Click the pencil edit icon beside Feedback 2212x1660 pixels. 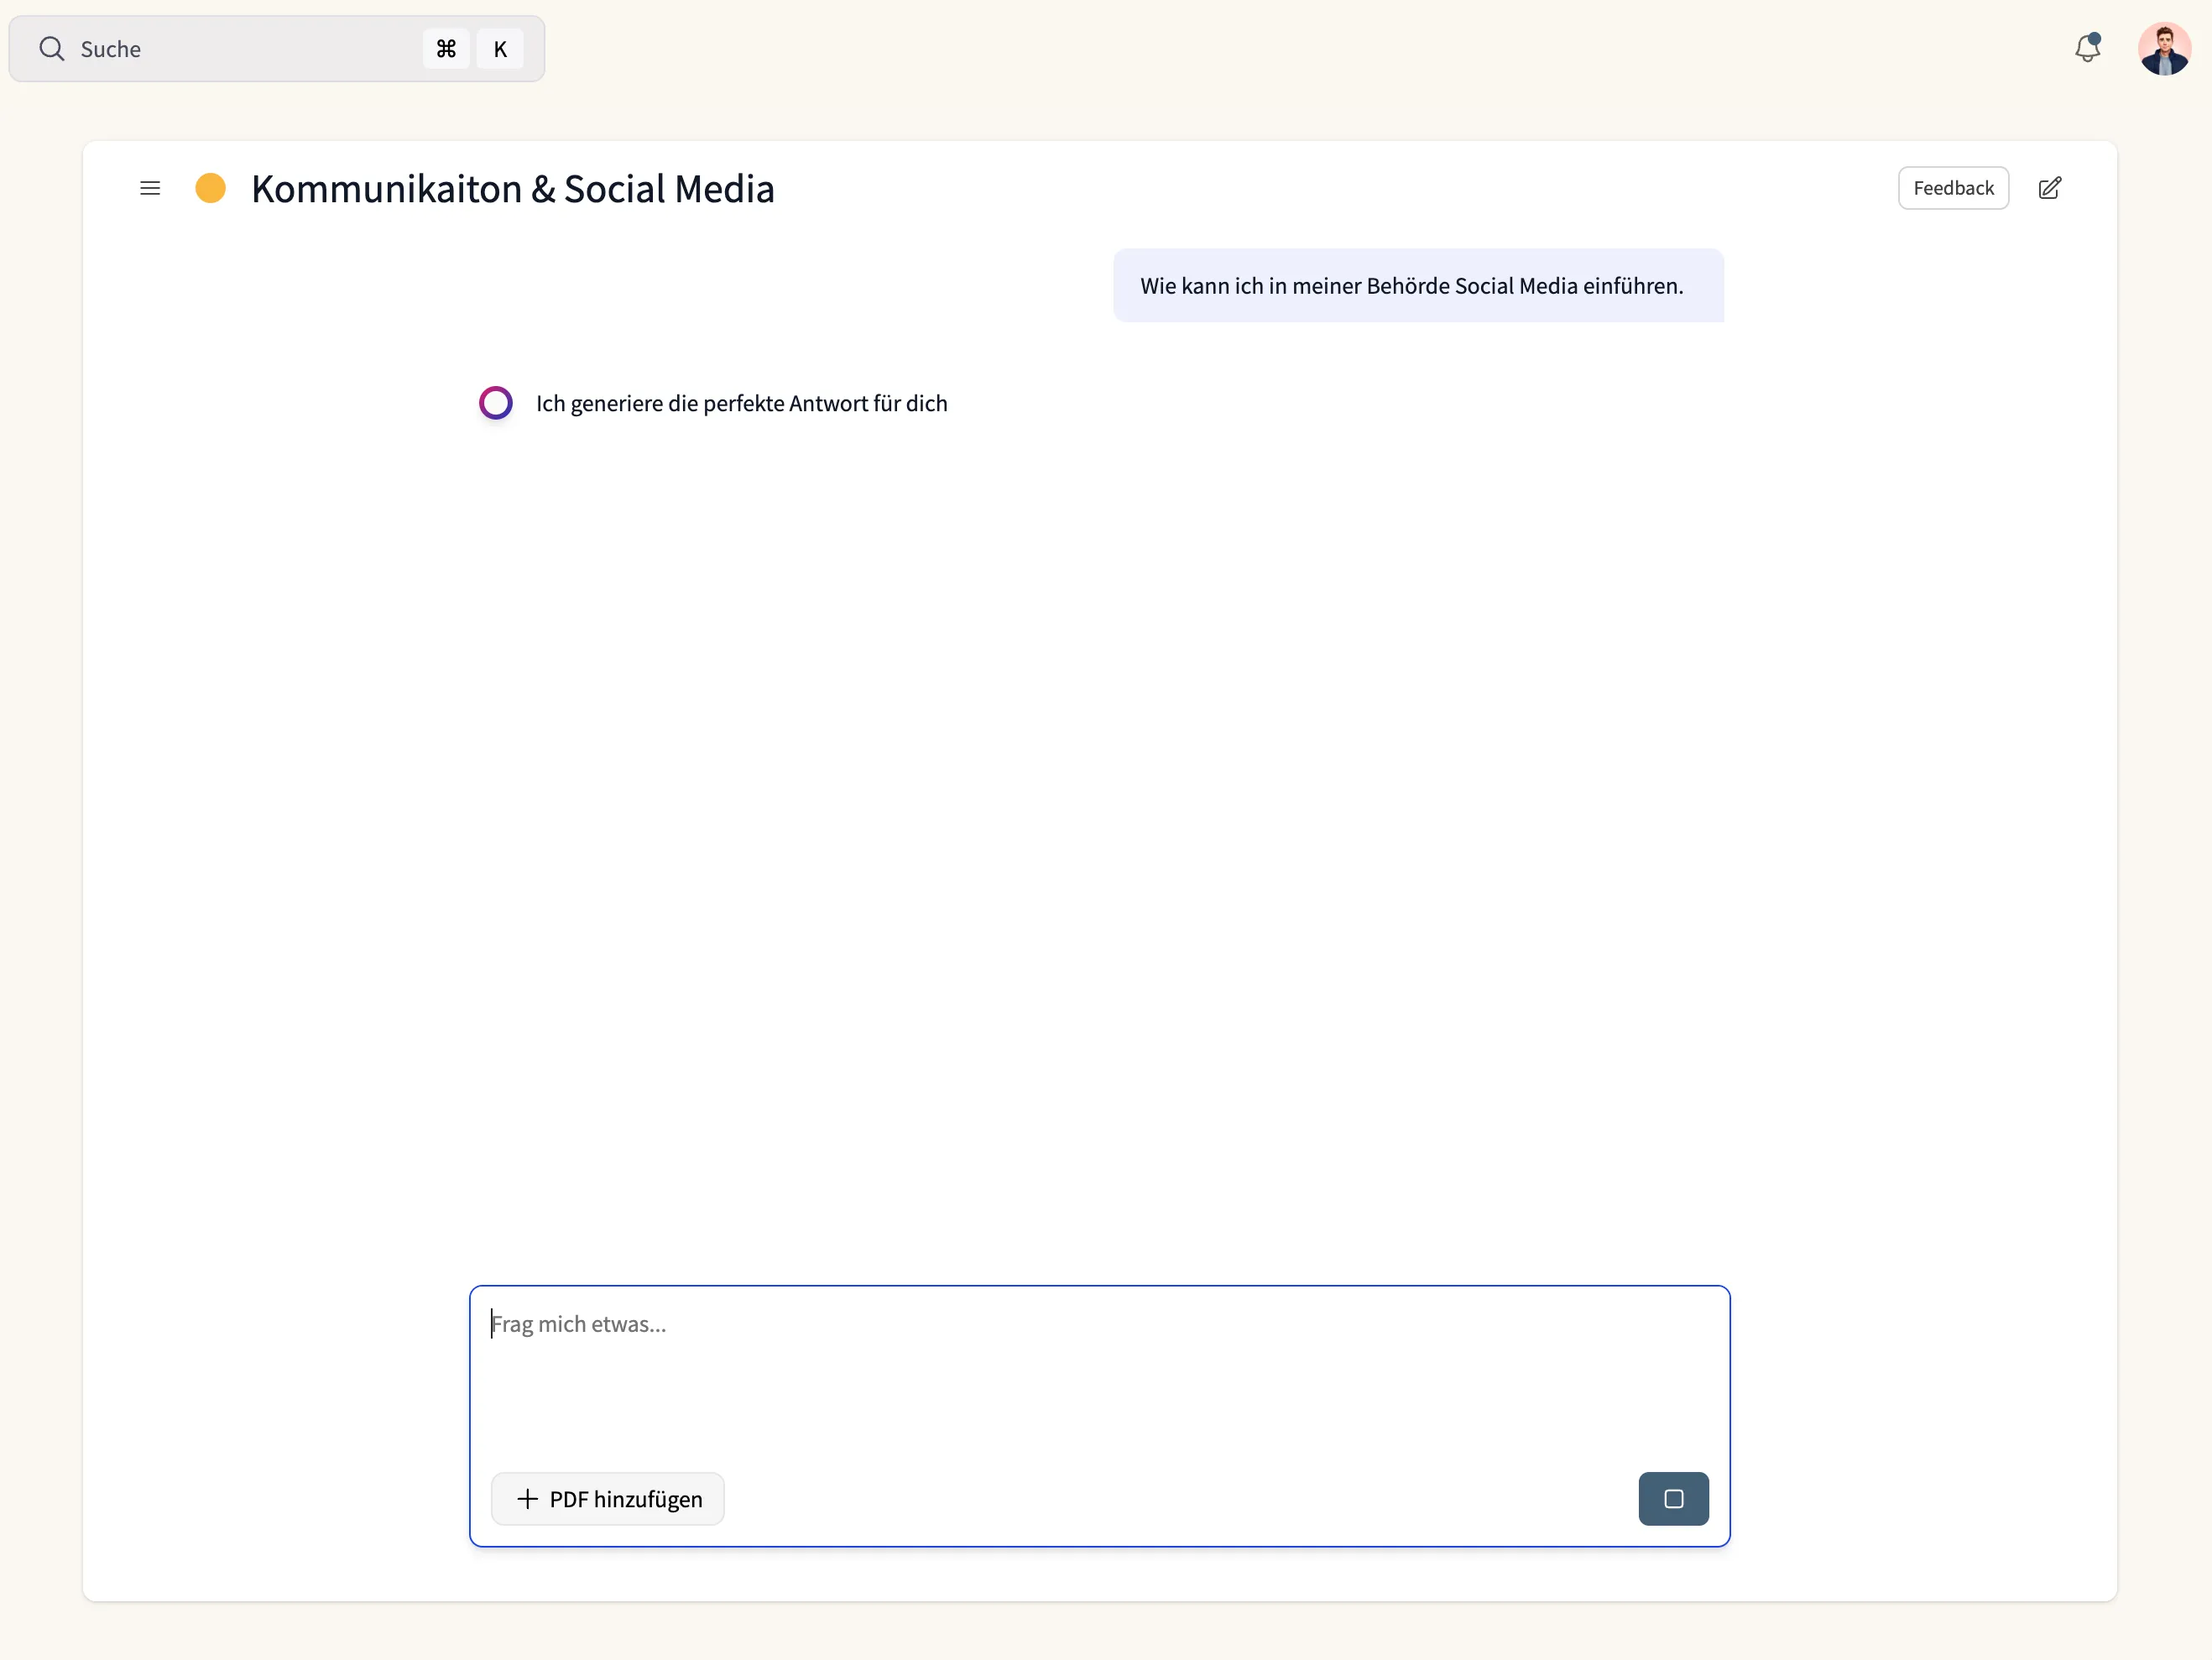(x=2049, y=188)
